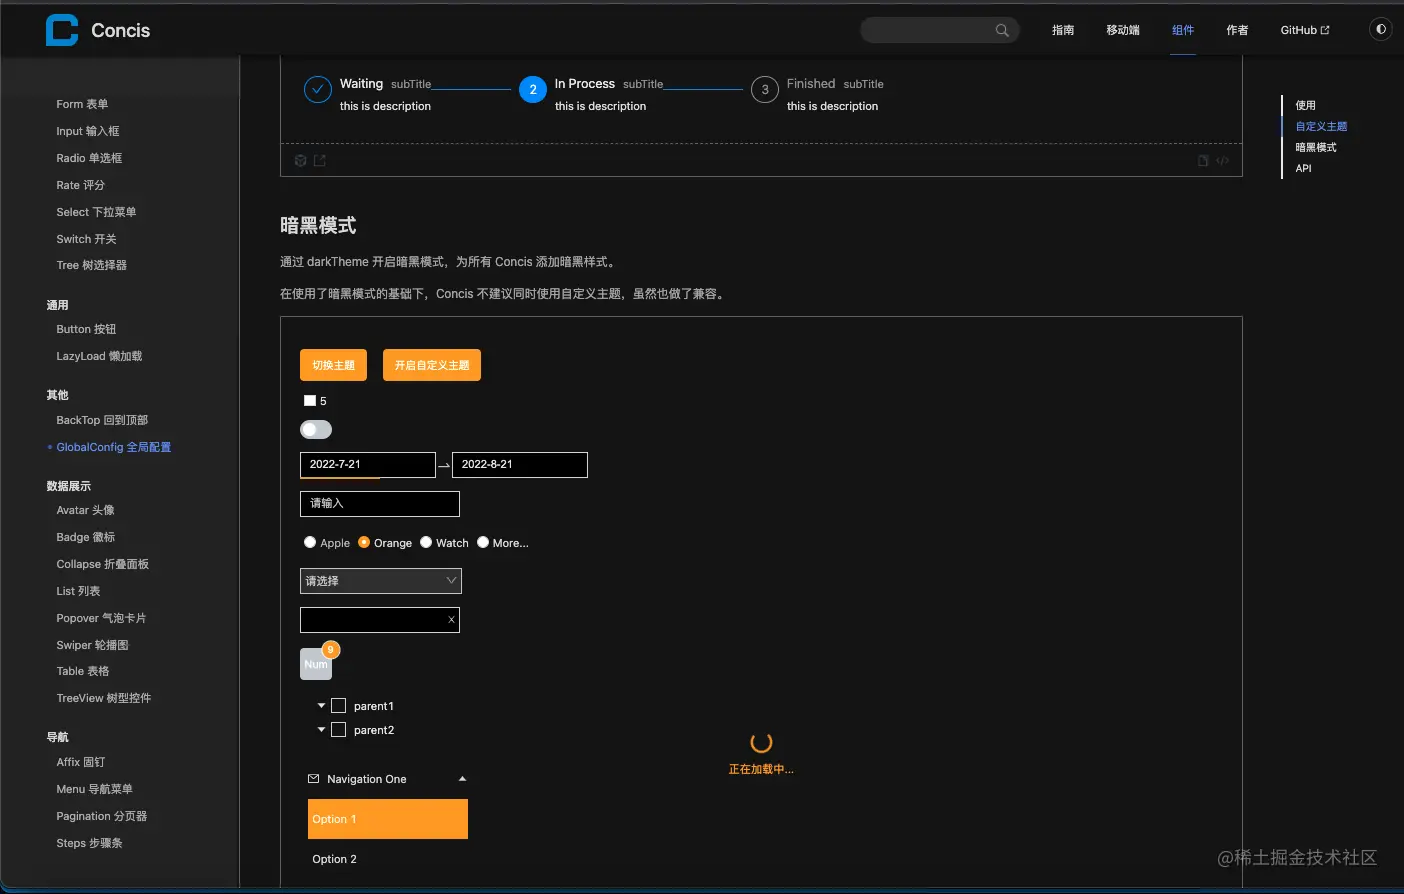This screenshot has width=1404, height=894.
Task: Check the rate box labeled 5
Action: pos(310,400)
